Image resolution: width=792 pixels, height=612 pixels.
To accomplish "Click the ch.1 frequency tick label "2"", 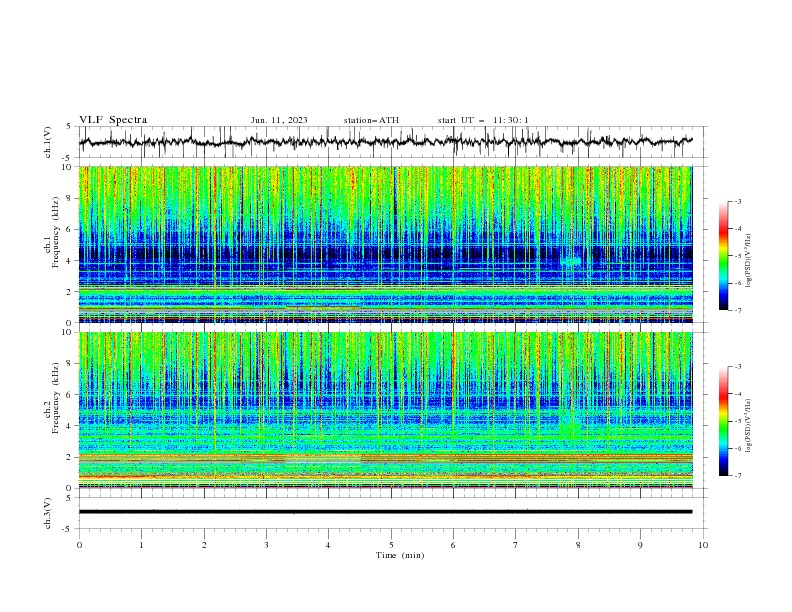I will point(70,292).
